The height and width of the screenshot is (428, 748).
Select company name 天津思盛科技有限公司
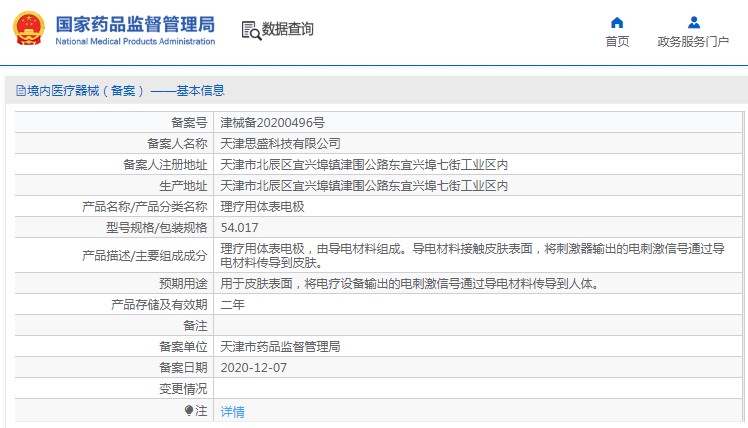tap(280, 144)
